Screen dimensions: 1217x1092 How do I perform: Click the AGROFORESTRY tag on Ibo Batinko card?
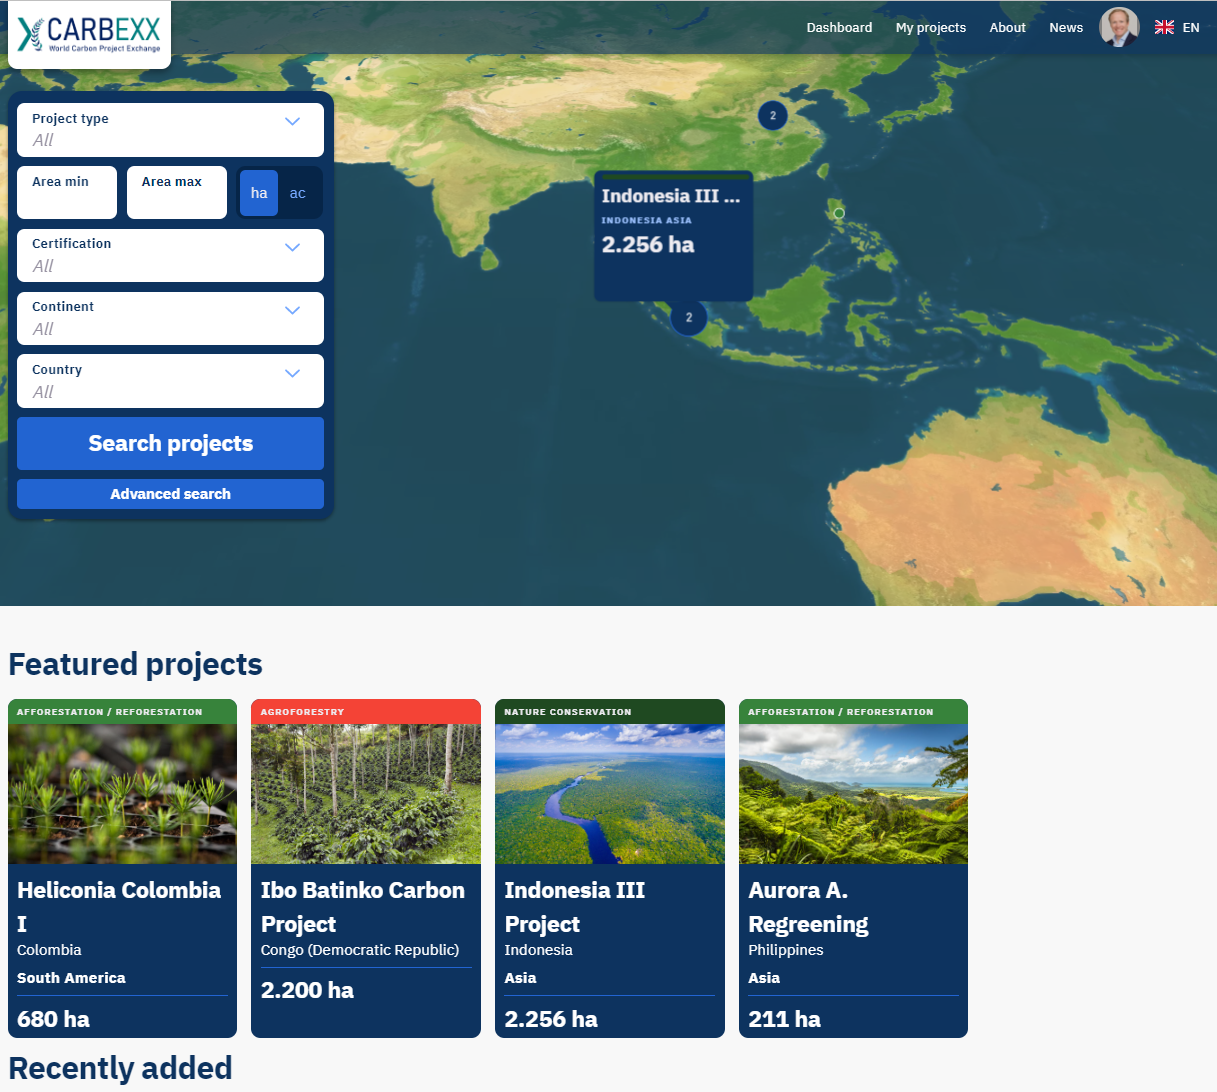302,712
